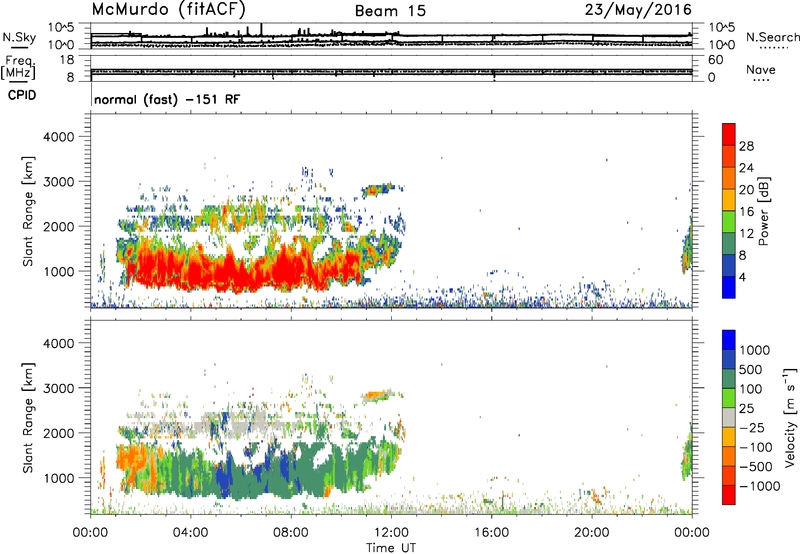
Task: Click the Time UT axis title
Action: (391, 548)
